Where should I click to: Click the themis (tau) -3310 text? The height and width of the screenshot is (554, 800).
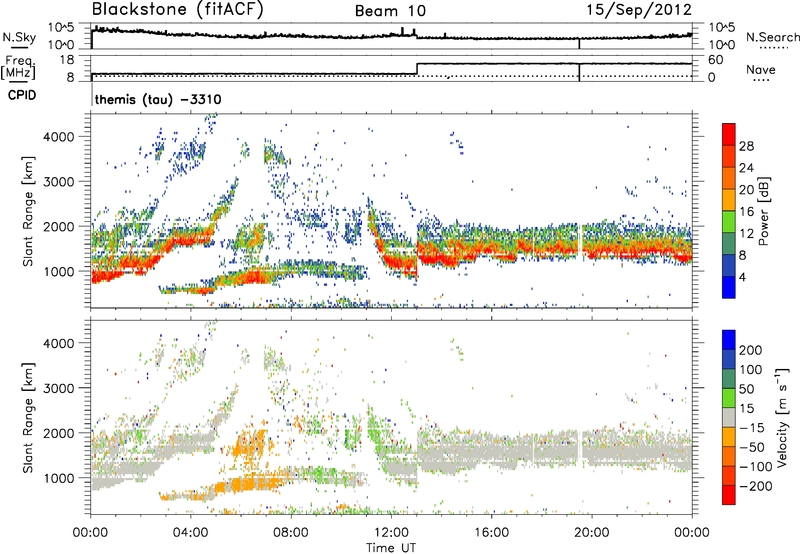[158, 99]
